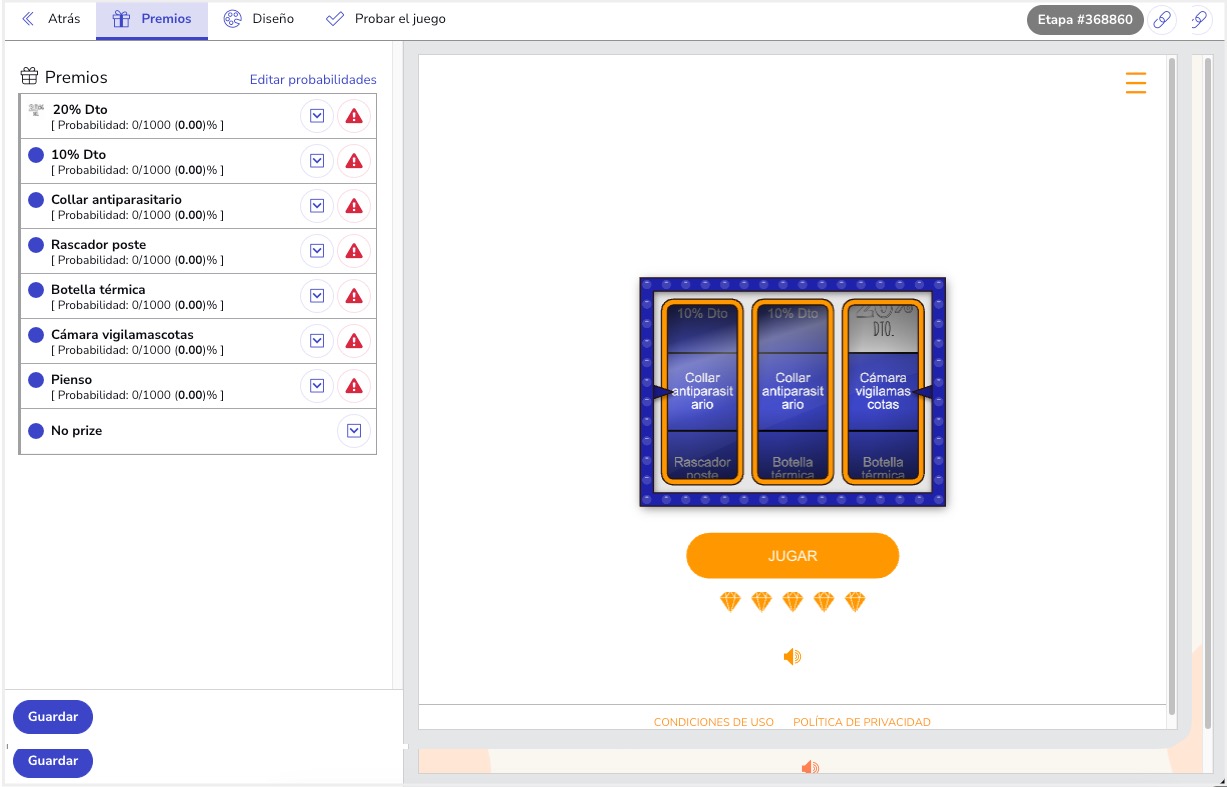This screenshot has height=787, width=1227.
Task: Expand Botella térmica prize options
Action: pyautogui.click(x=317, y=296)
